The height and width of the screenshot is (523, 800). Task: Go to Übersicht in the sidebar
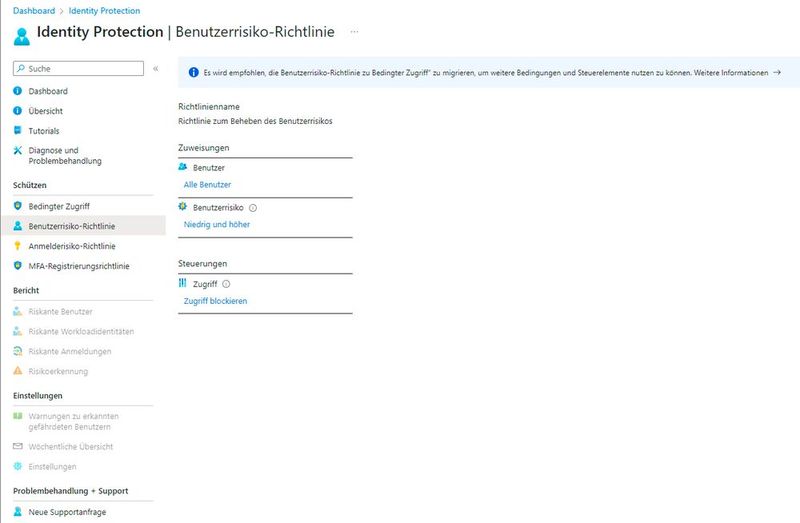(x=46, y=111)
